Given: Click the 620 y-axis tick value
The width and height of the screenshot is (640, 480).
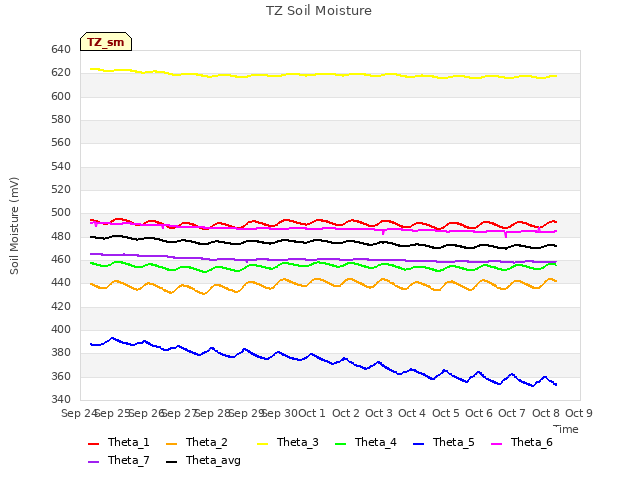Looking at the screenshot, I should tap(61, 73).
